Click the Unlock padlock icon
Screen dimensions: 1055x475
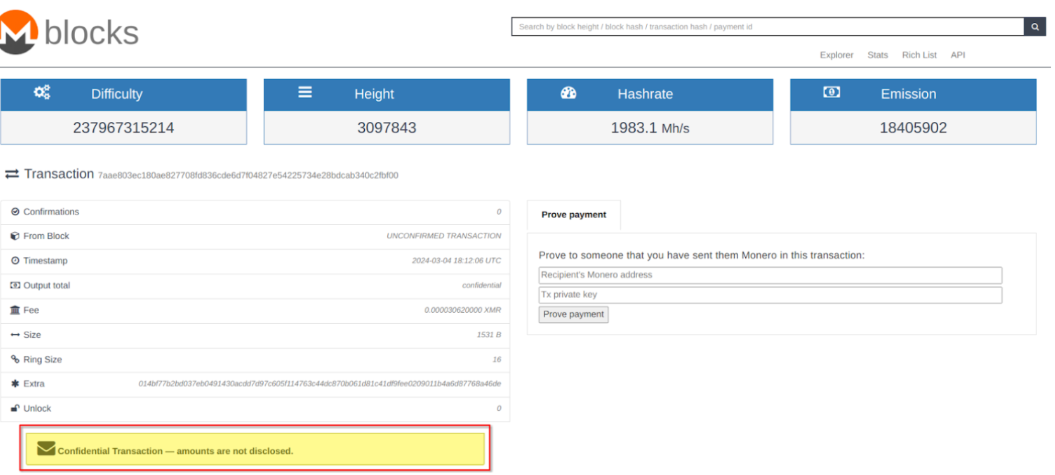[x=15, y=408]
